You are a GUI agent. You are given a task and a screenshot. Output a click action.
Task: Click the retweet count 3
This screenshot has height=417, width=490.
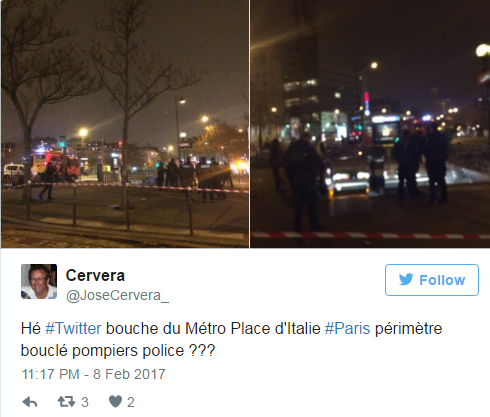tap(85, 402)
